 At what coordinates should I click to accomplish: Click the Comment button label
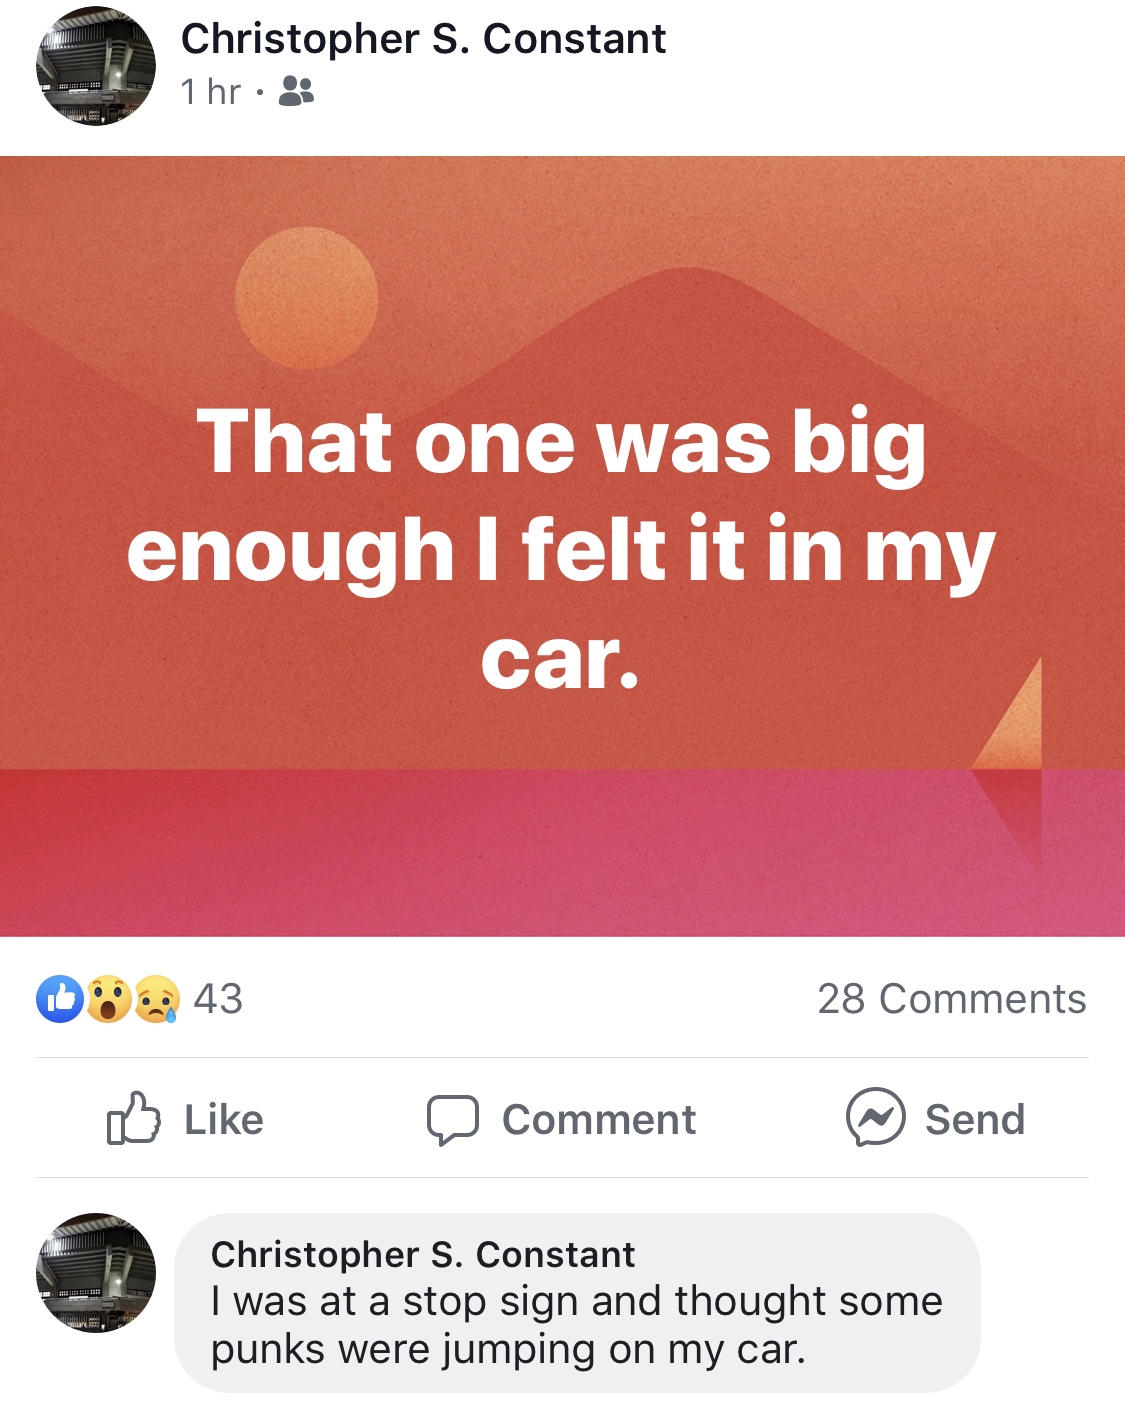(599, 1119)
